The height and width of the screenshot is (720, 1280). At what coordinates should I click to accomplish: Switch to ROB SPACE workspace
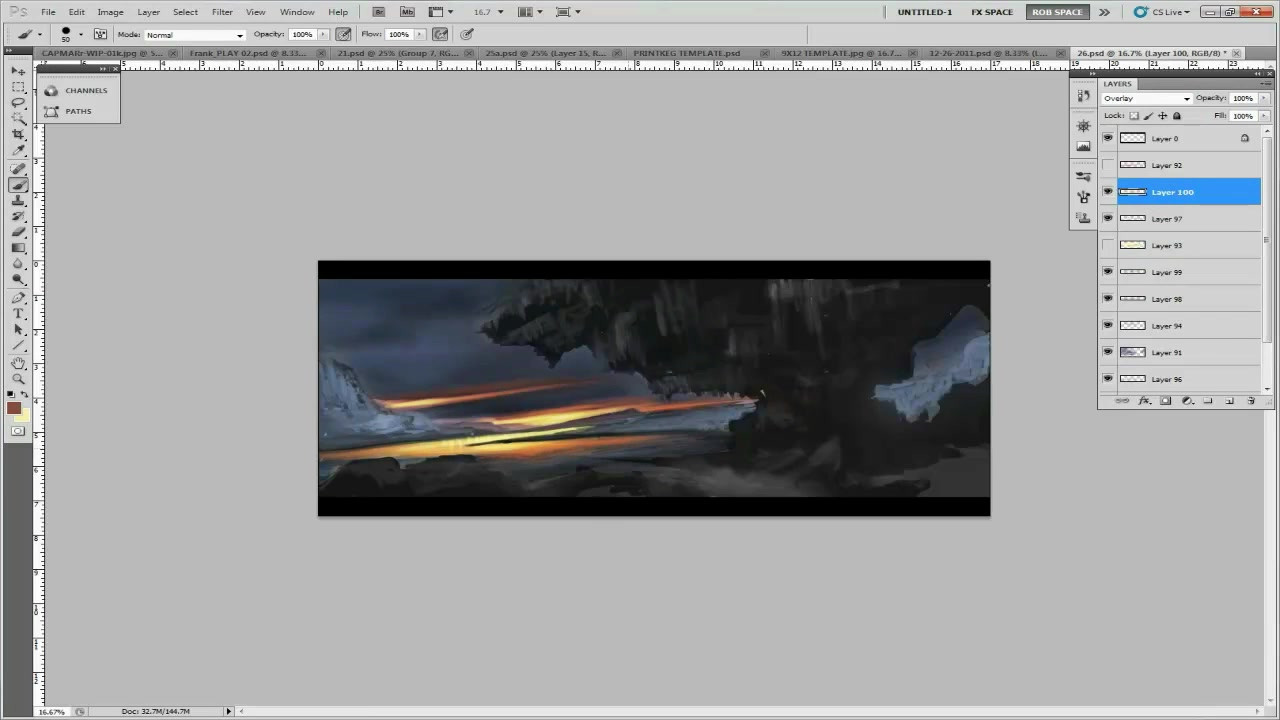[1057, 12]
